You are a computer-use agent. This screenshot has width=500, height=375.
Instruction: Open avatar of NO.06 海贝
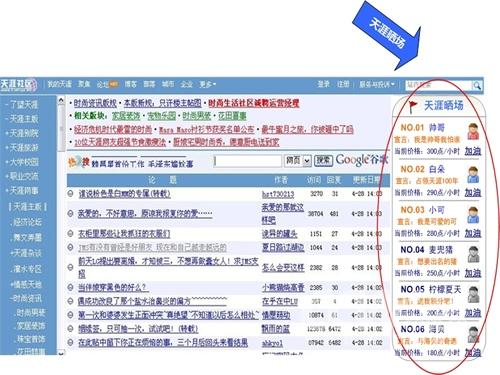473,334
